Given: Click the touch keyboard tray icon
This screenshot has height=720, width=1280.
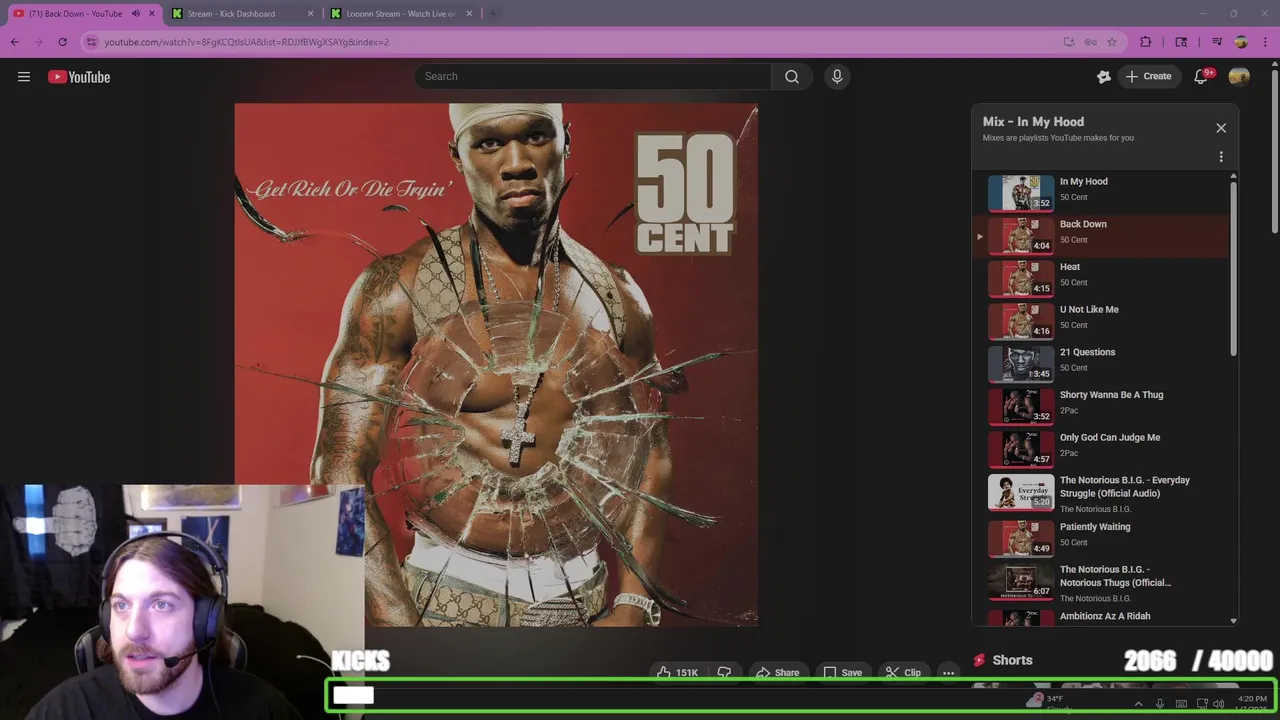Looking at the screenshot, I should click(x=1181, y=704).
